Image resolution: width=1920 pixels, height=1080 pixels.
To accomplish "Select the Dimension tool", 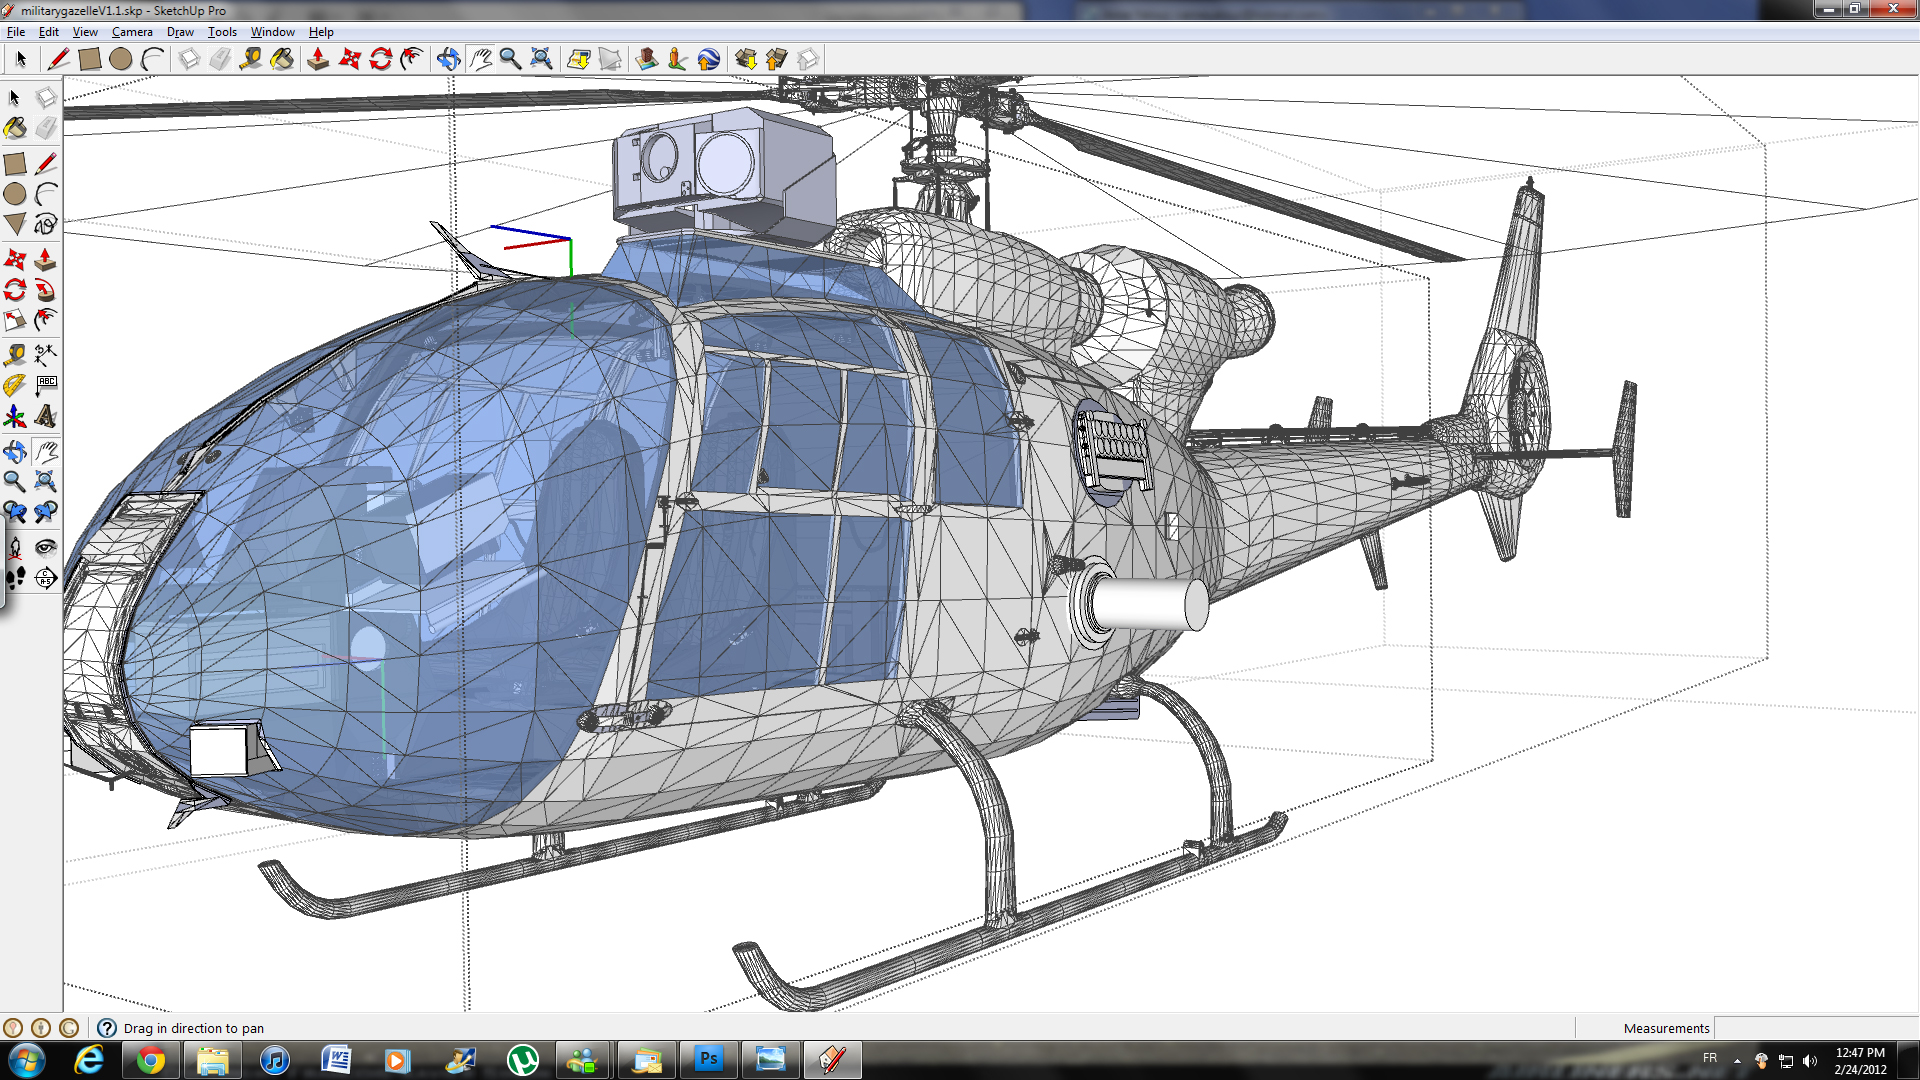I will coord(46,354).
